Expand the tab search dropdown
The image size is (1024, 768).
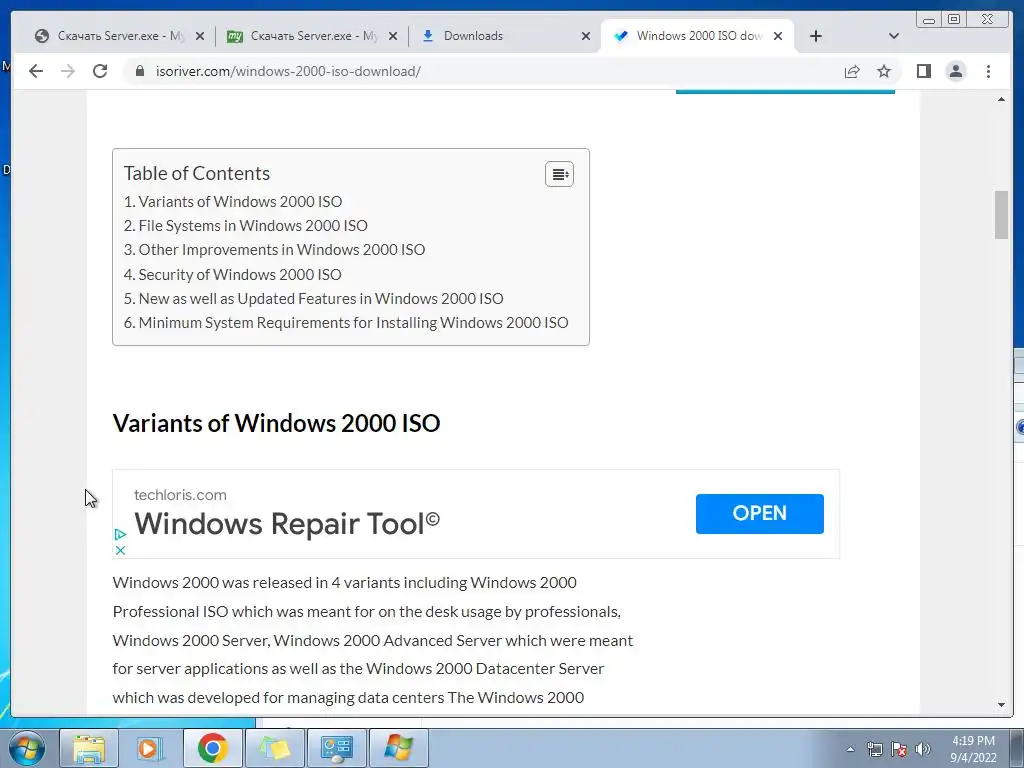click(894, 36)
